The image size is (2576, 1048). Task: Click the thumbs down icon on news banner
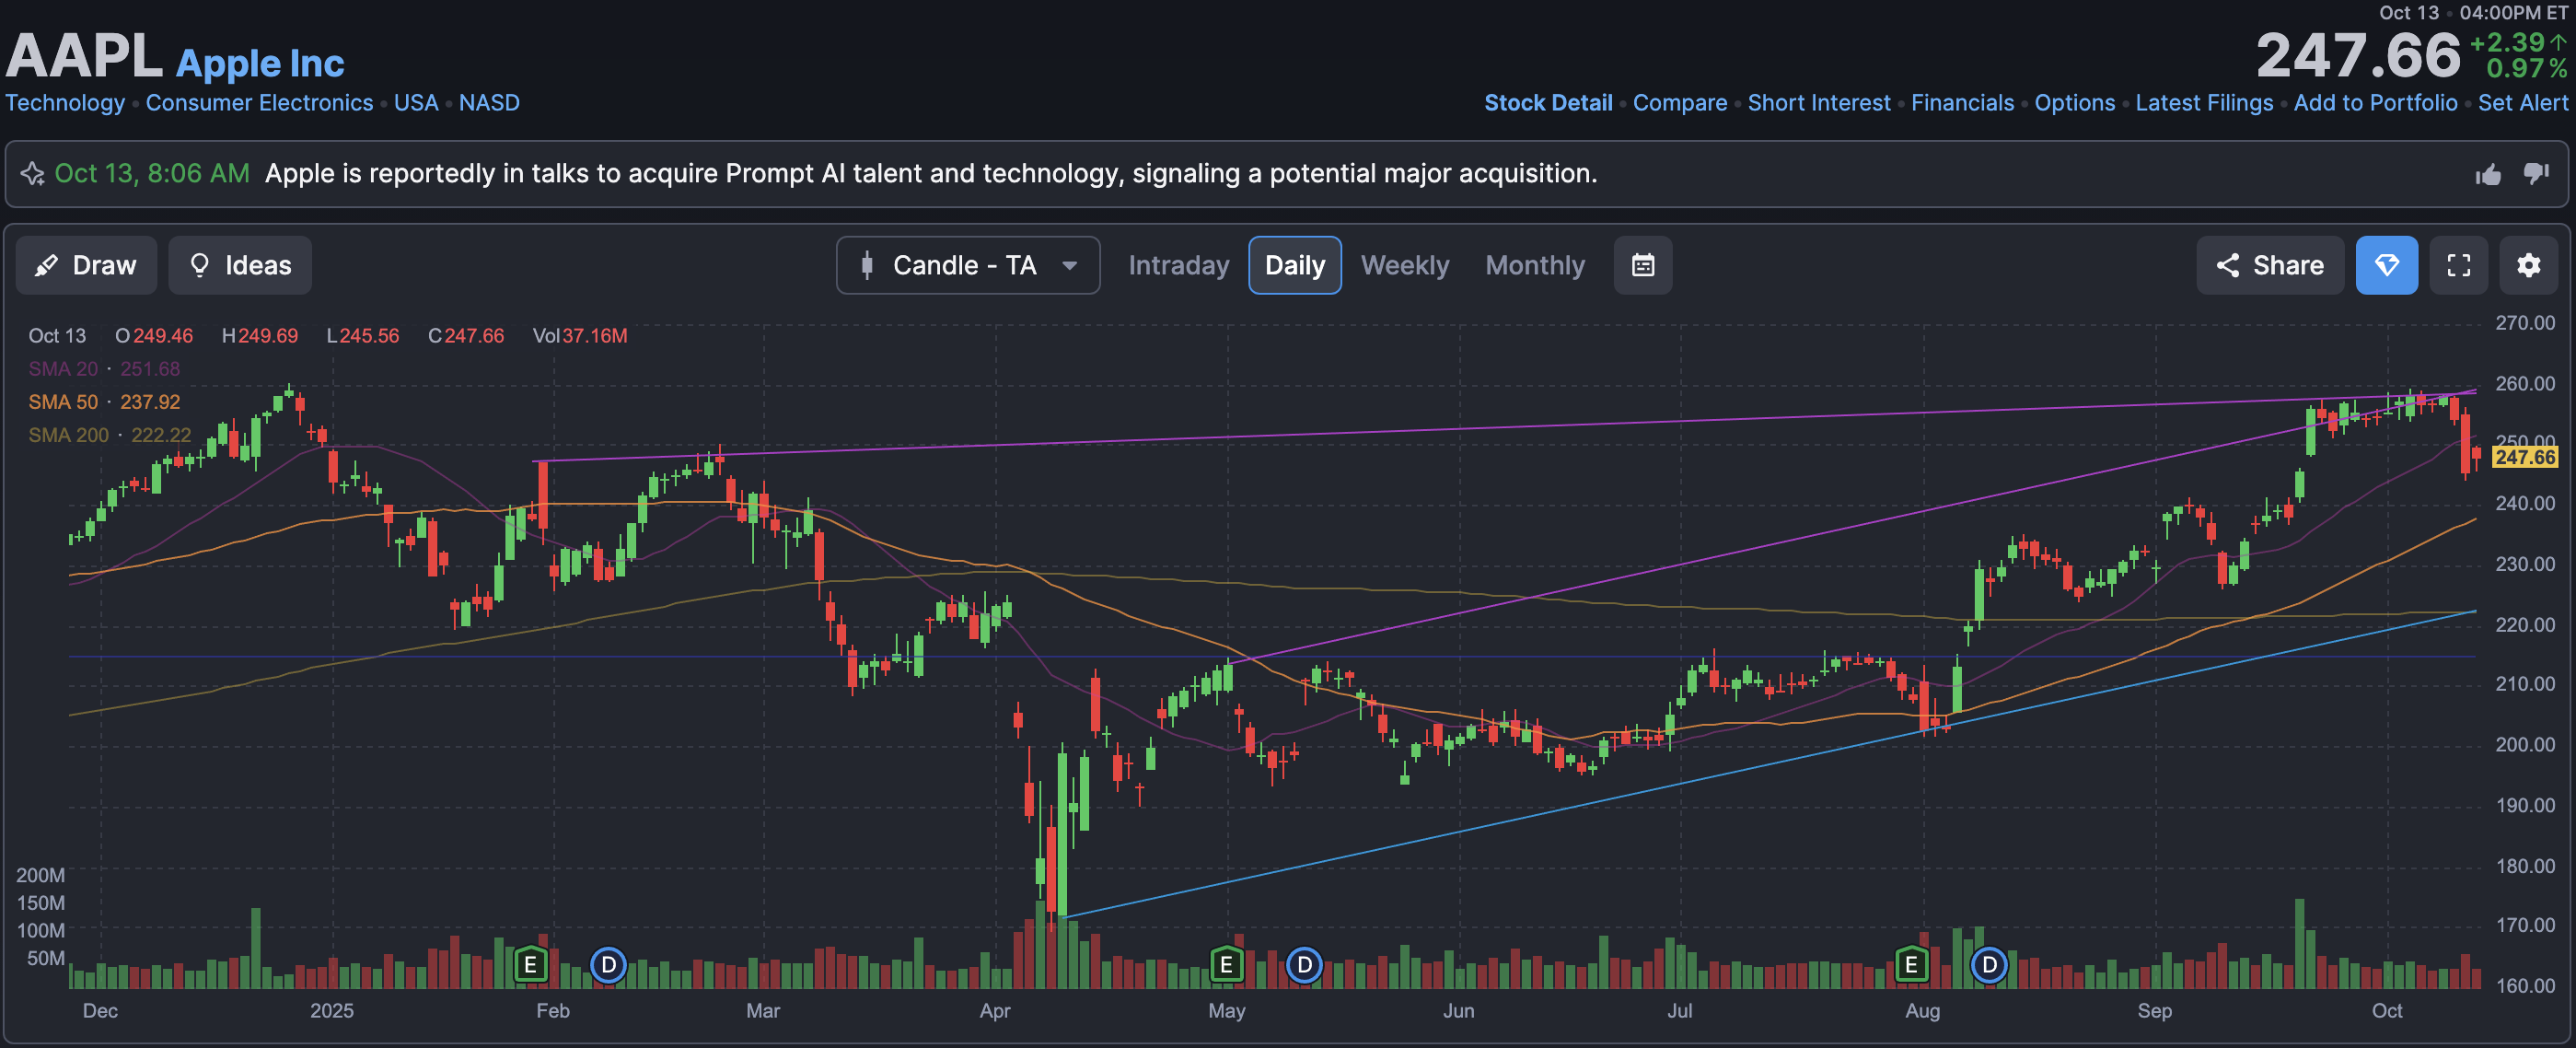[x=2536, y=173]
